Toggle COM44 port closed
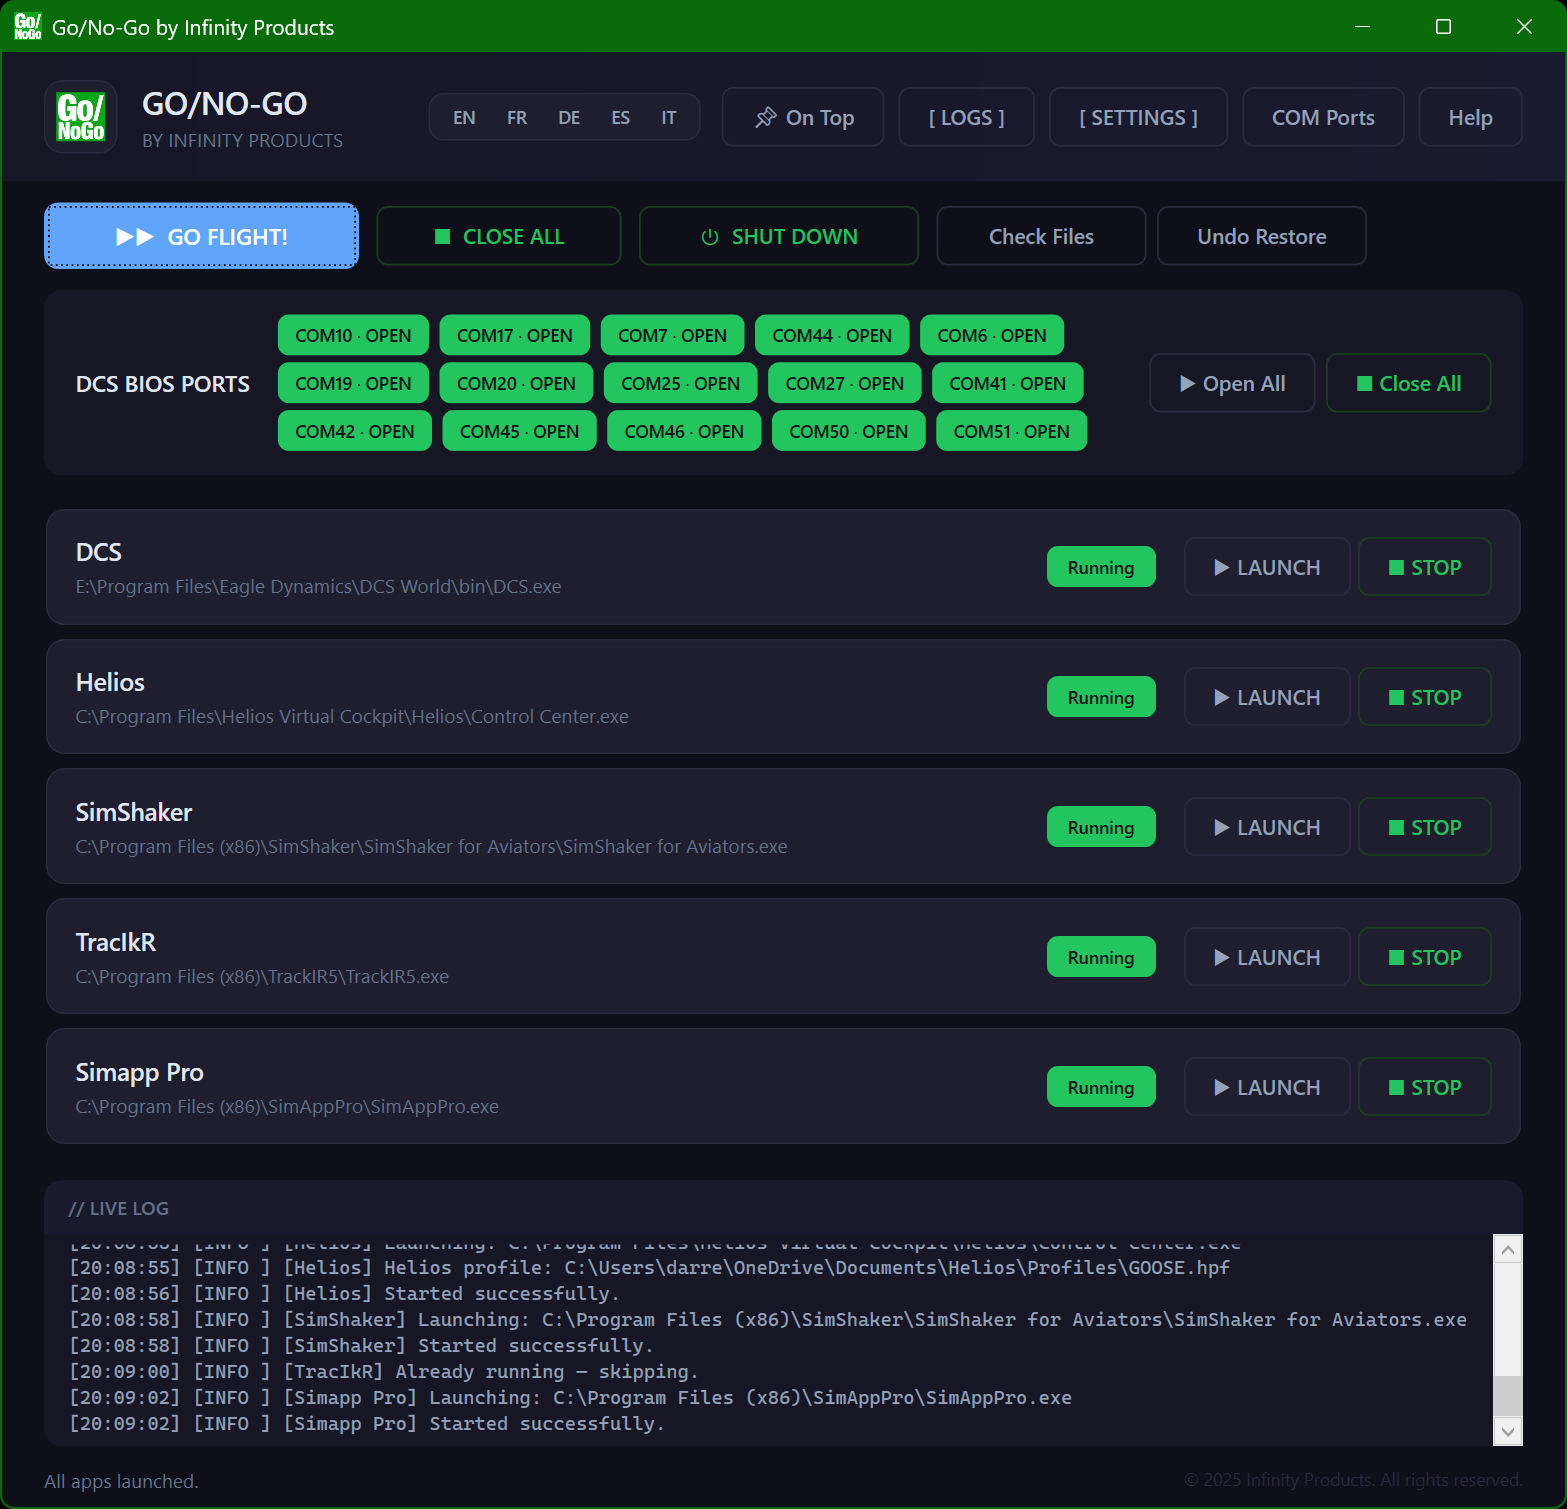 [831, 335]
